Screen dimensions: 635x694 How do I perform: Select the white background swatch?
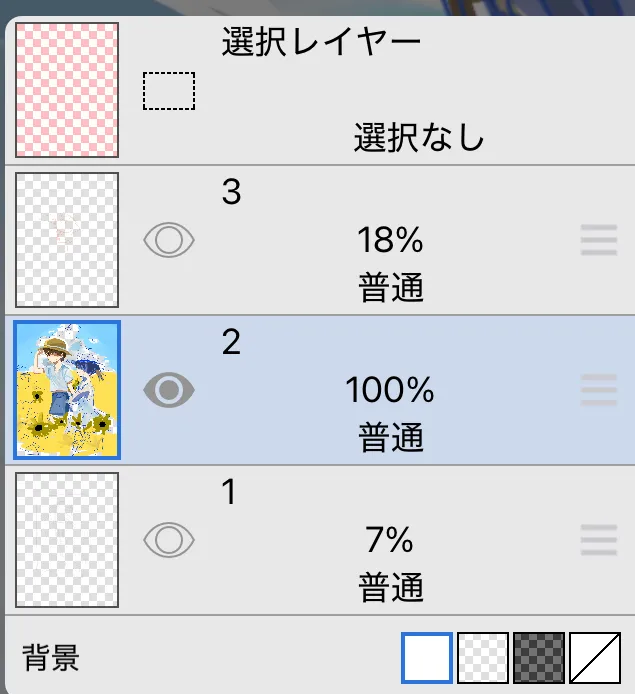pos(428,657)
